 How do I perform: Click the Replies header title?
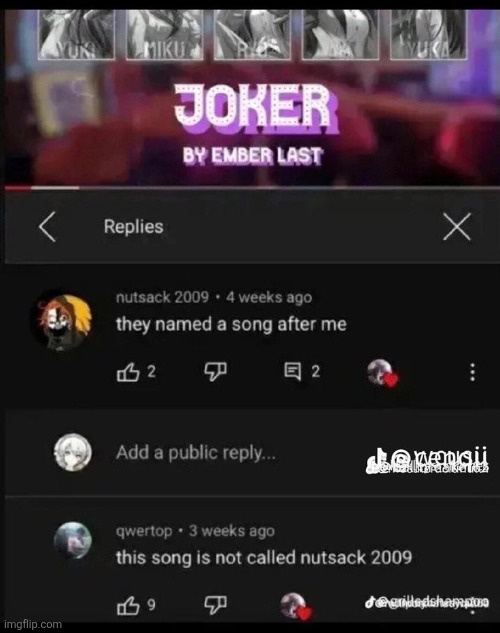[134, 226]
